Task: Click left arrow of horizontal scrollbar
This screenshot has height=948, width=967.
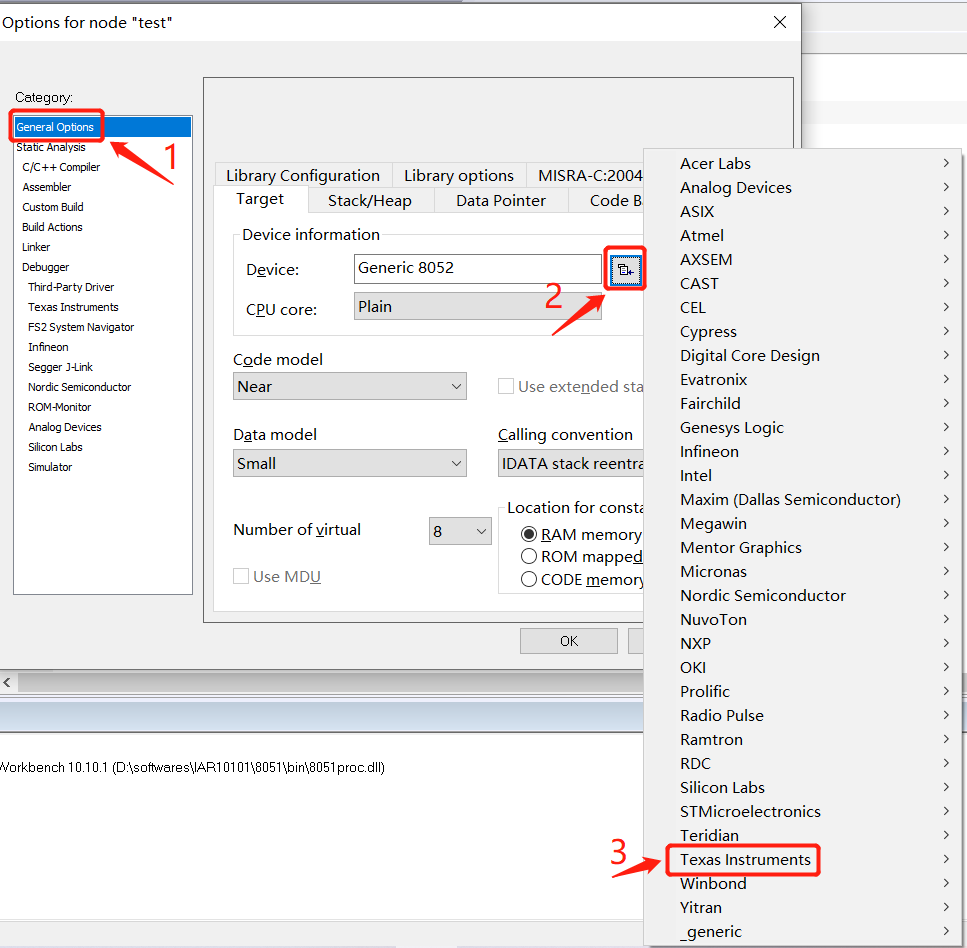Action: point(7,682)
